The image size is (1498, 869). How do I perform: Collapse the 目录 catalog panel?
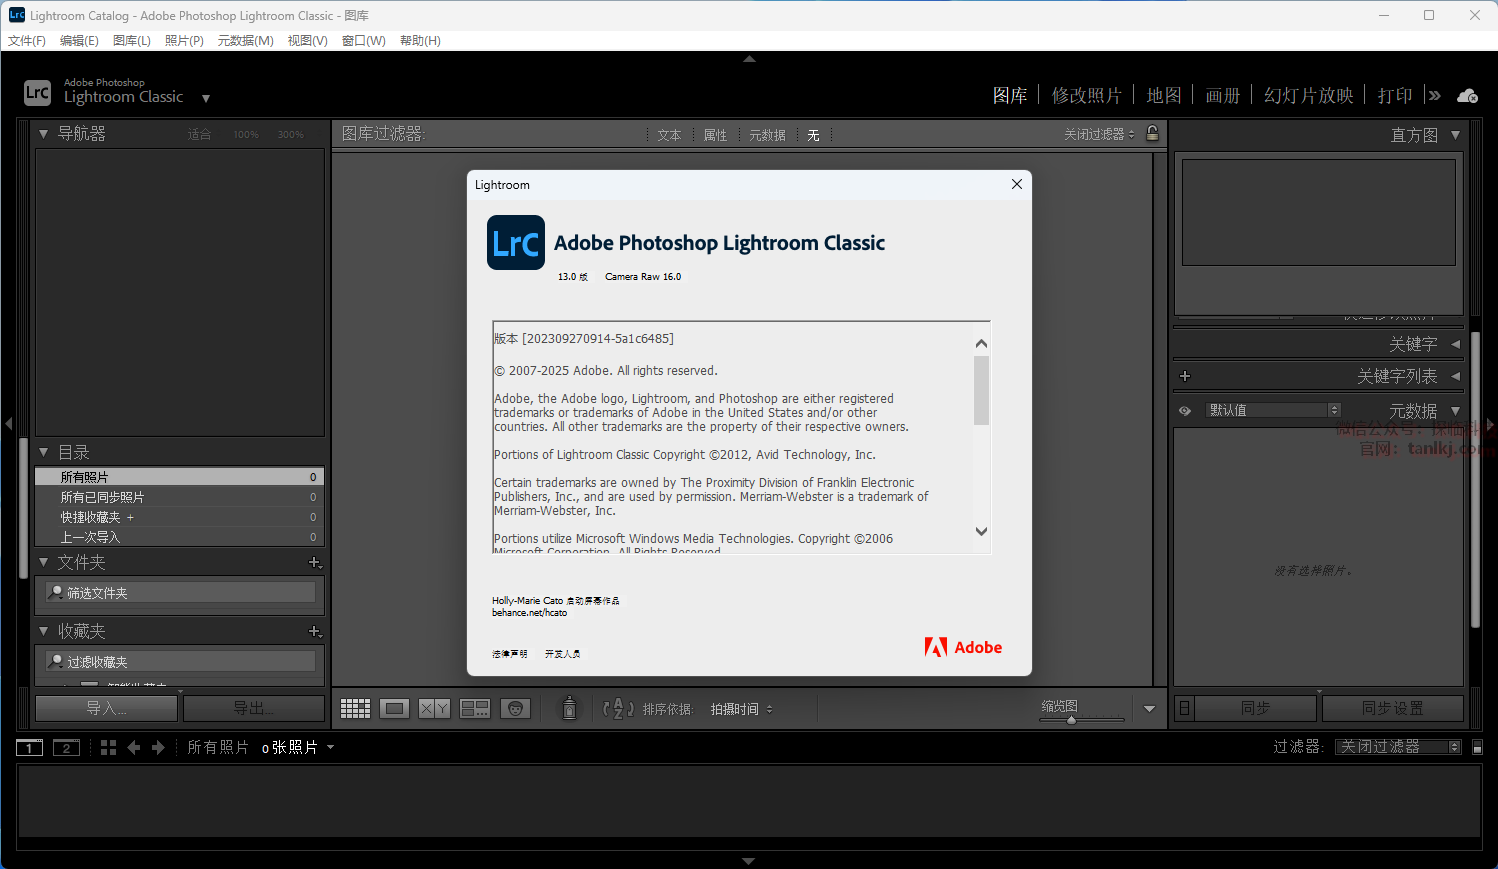coord(43,452)
